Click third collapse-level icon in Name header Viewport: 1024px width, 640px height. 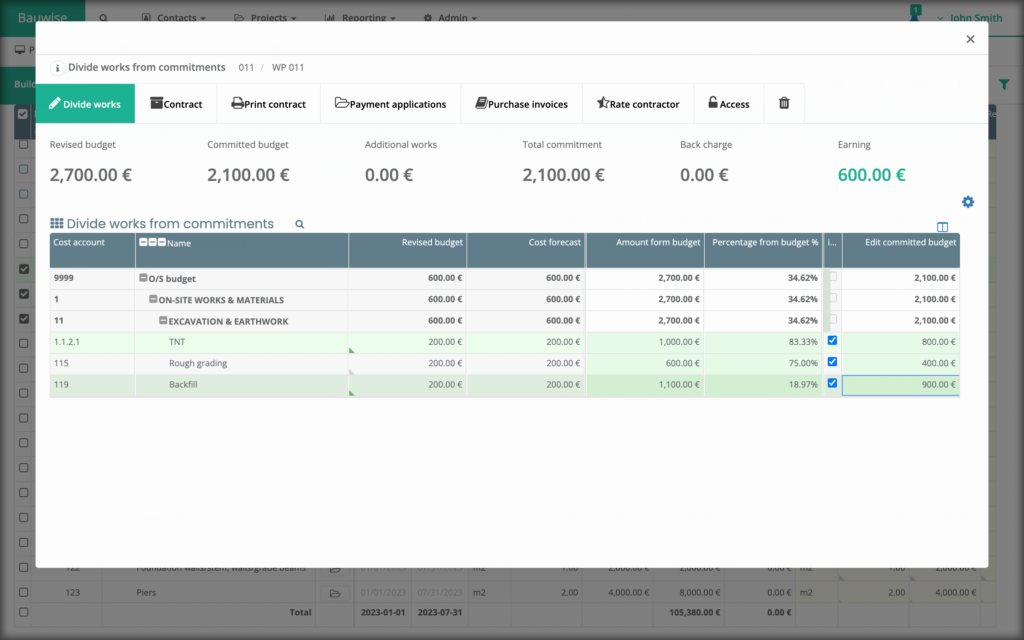tap(161, 242)
